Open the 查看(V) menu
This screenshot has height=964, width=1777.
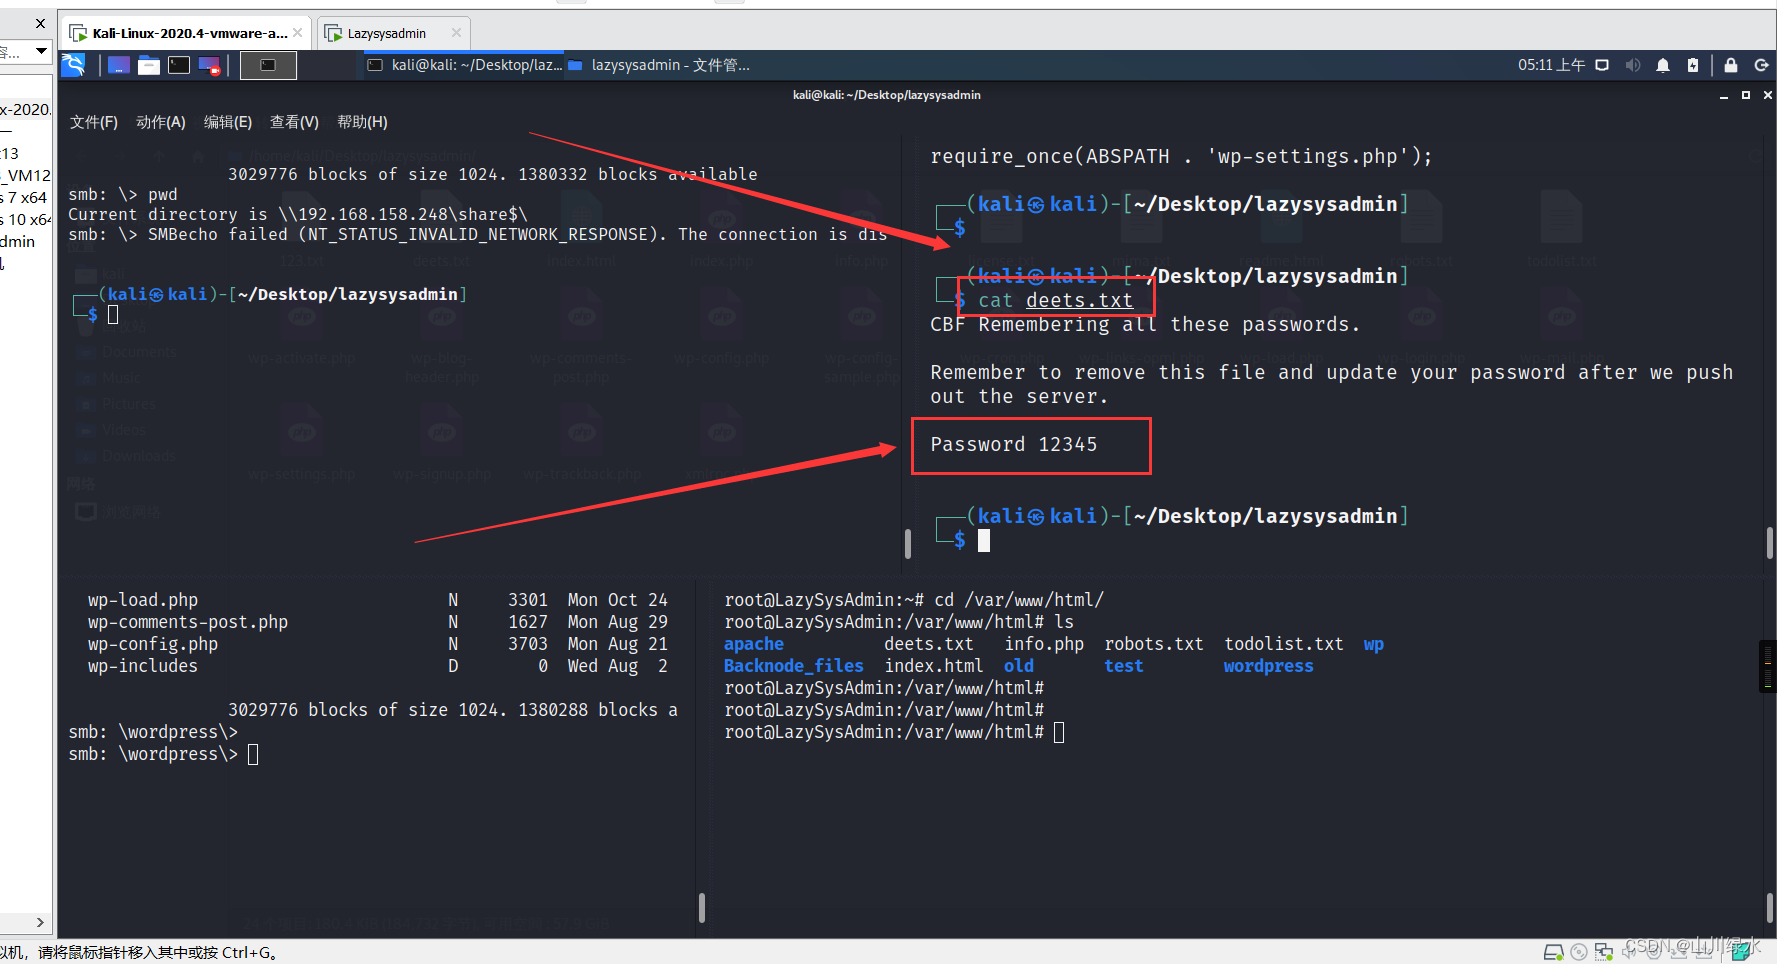pos(294,122)
